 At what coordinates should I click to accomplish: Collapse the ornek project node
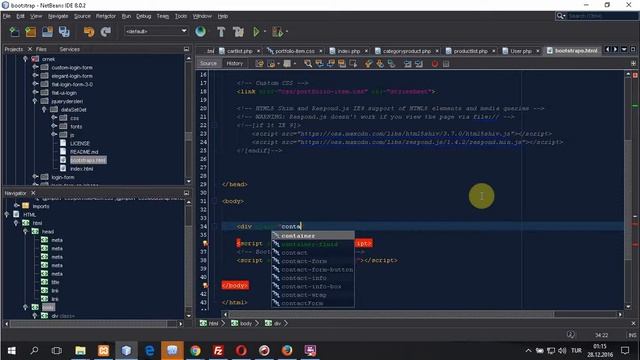[x=25, y=59]
